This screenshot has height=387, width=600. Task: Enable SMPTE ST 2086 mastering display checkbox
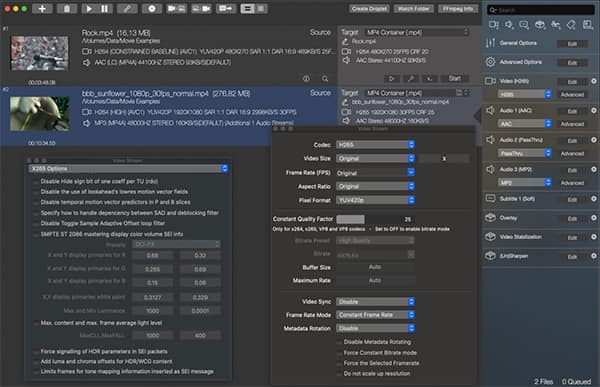[x=36, y=235]
